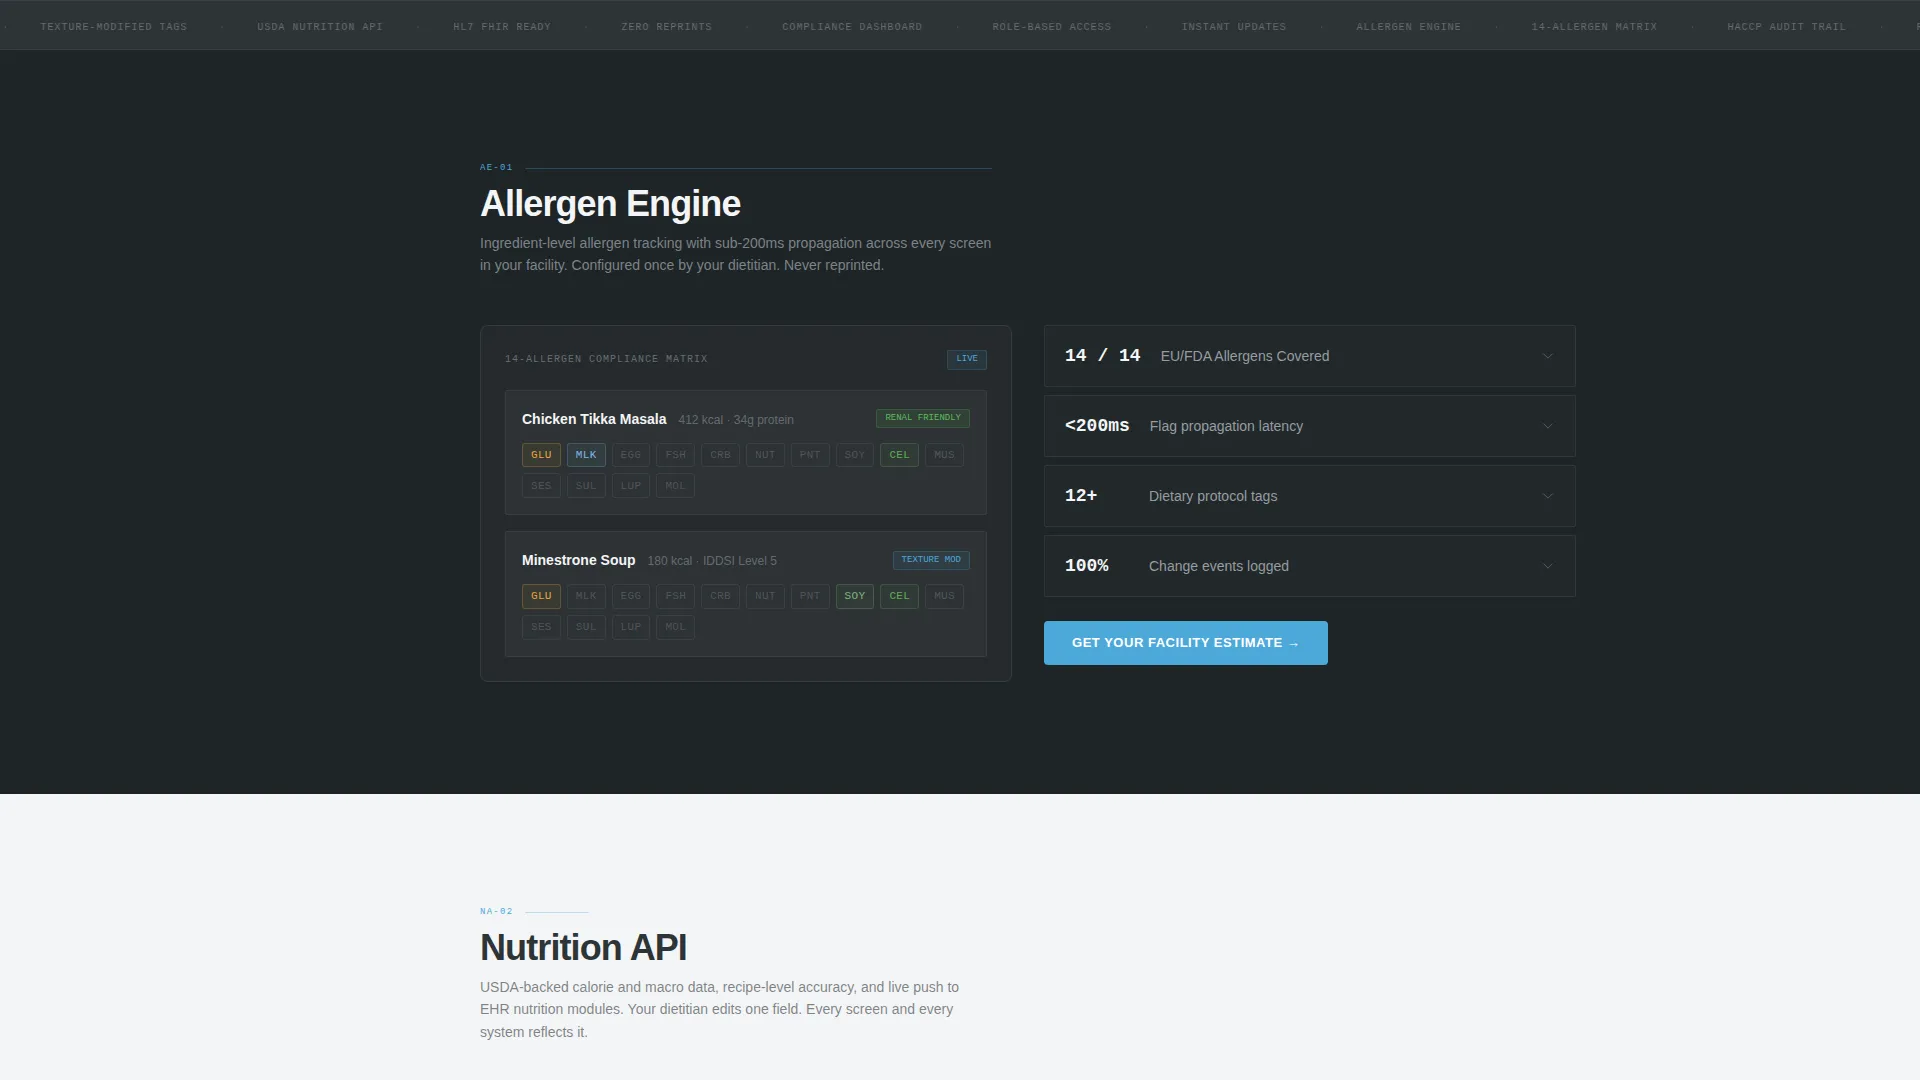Toggle the LUP chip under Minestrone Soup
Screen dimensions: 1920x1080
[x=631, y=627]
